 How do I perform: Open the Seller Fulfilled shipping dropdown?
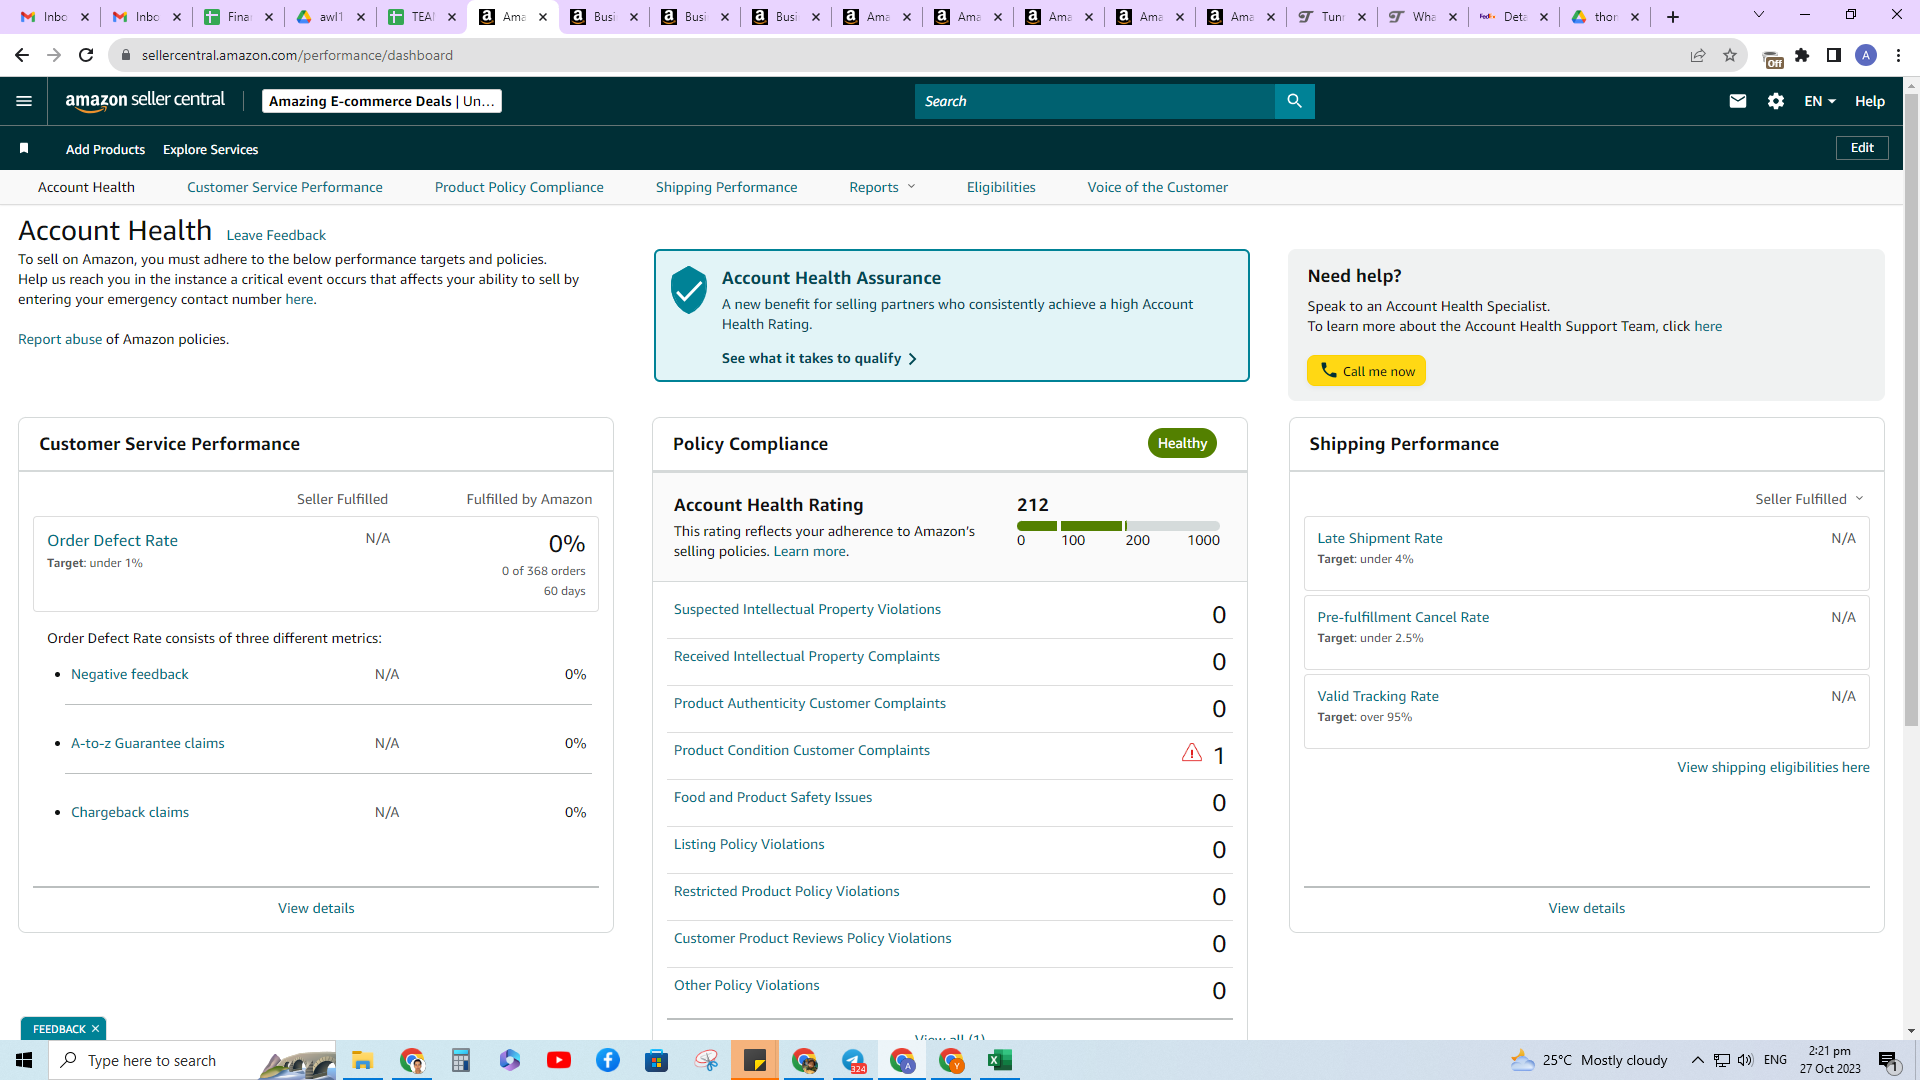pyautogui.click(x=1809, y=499)
